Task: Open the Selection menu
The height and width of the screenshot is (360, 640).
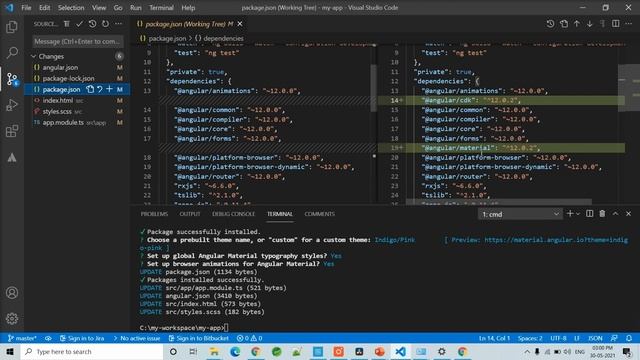Action: point(71,8)
